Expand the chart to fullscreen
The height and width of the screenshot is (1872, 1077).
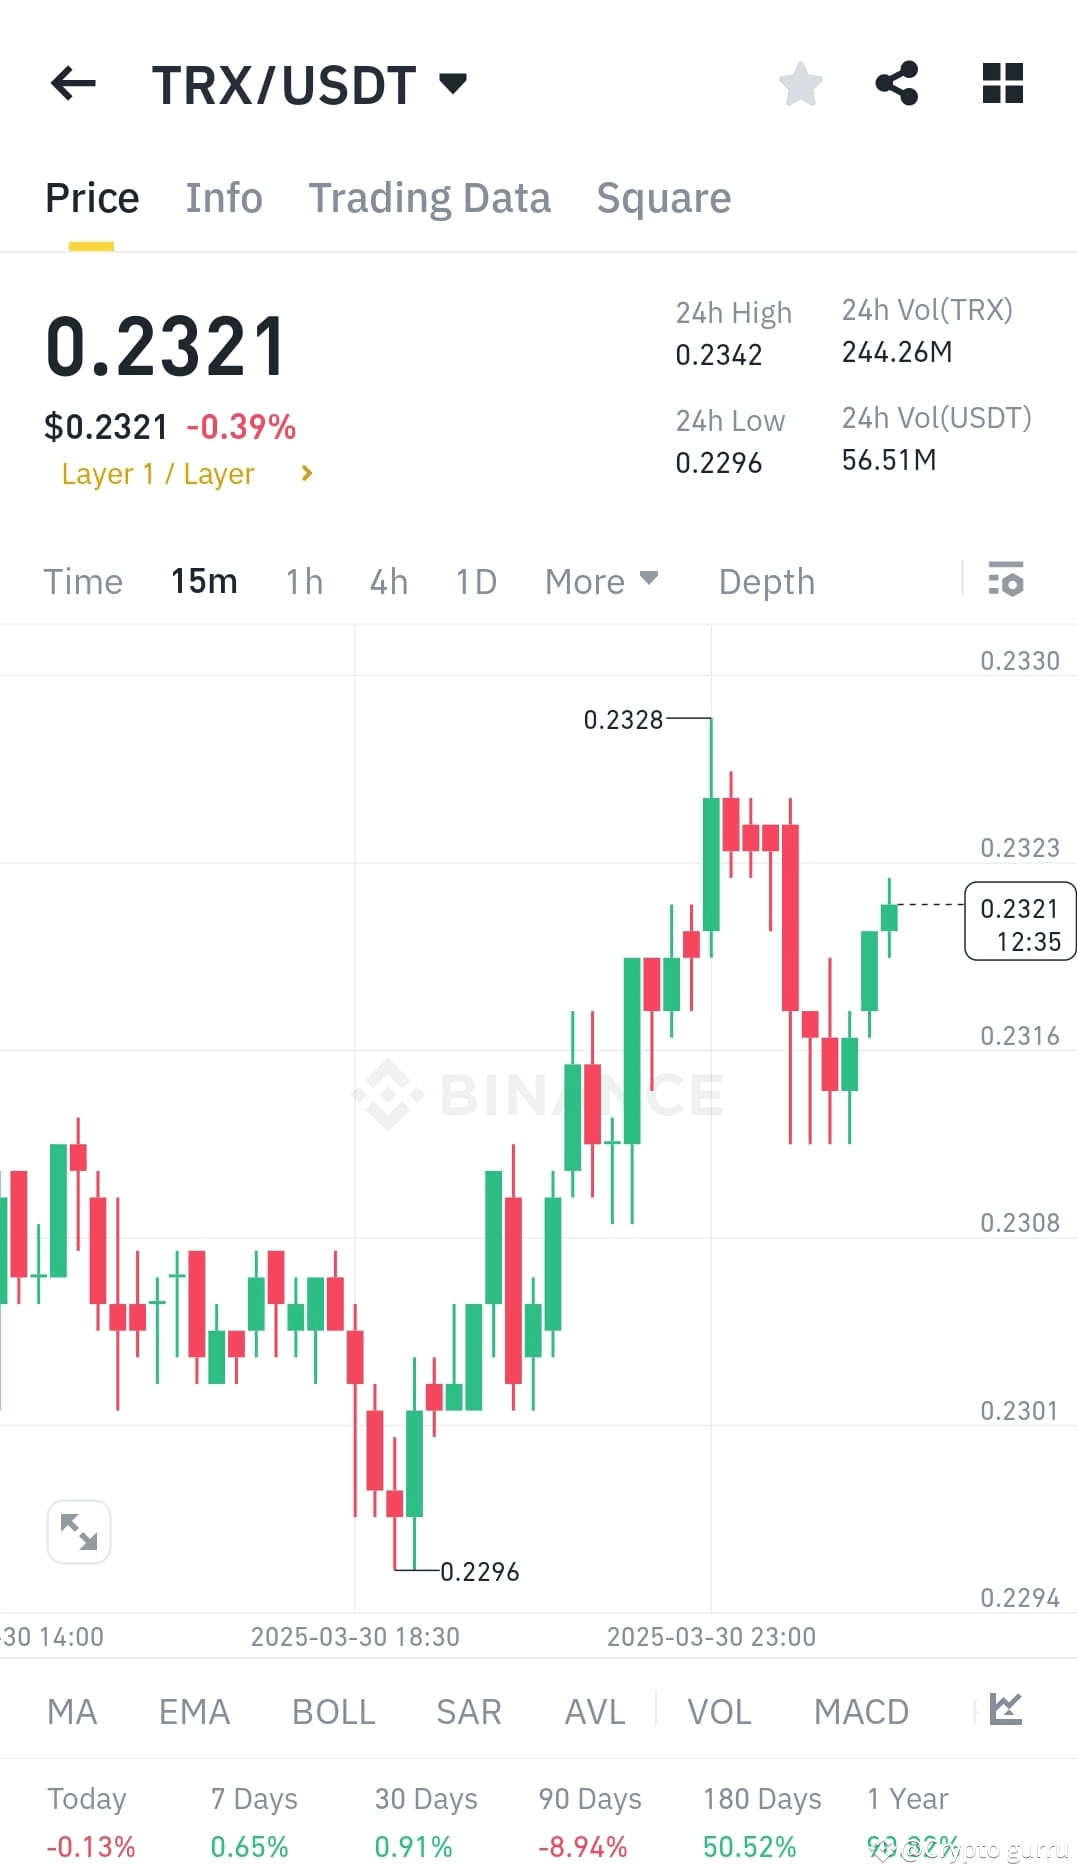pos(79,1531)
